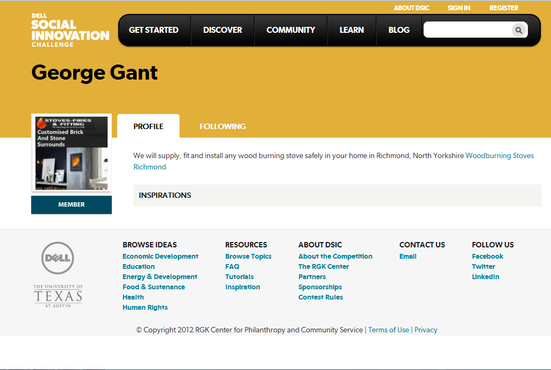The height and width of the screenshot is (370, 551).
Task: Browse Energy & Development ideas
Action: (x=160, y=277)
